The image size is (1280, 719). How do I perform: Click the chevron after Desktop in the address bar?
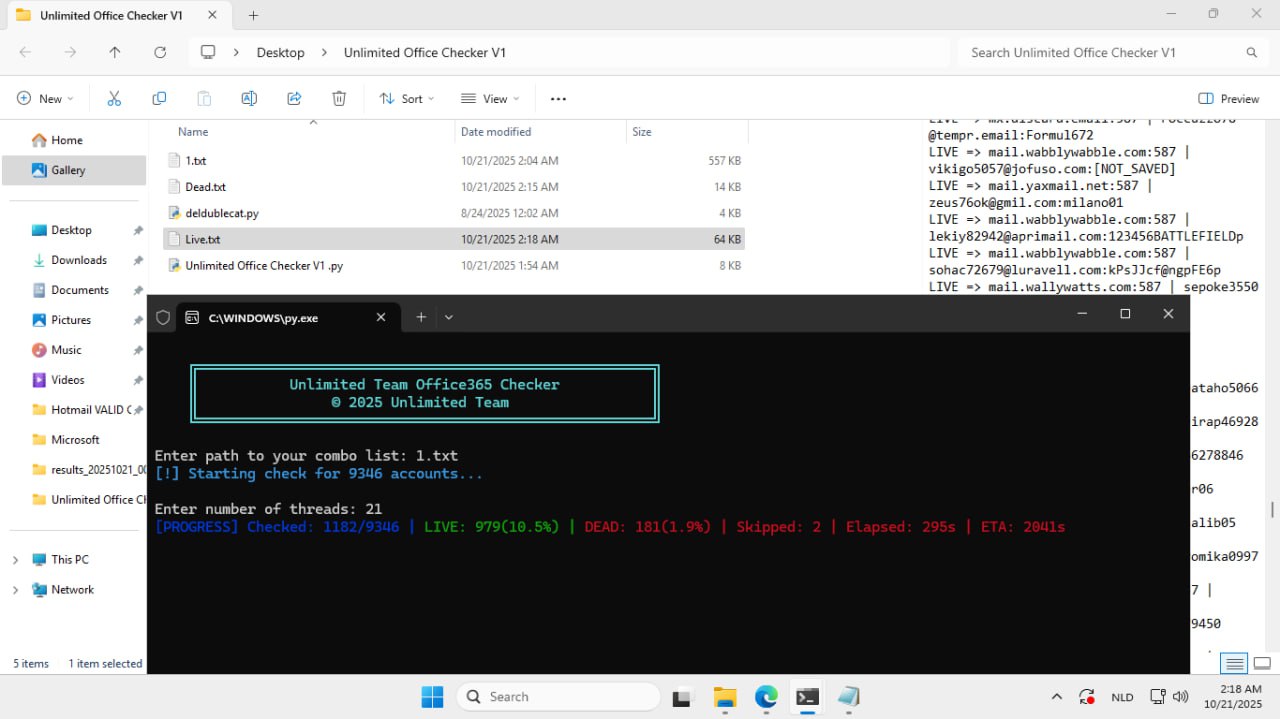[x=324, y=52]
